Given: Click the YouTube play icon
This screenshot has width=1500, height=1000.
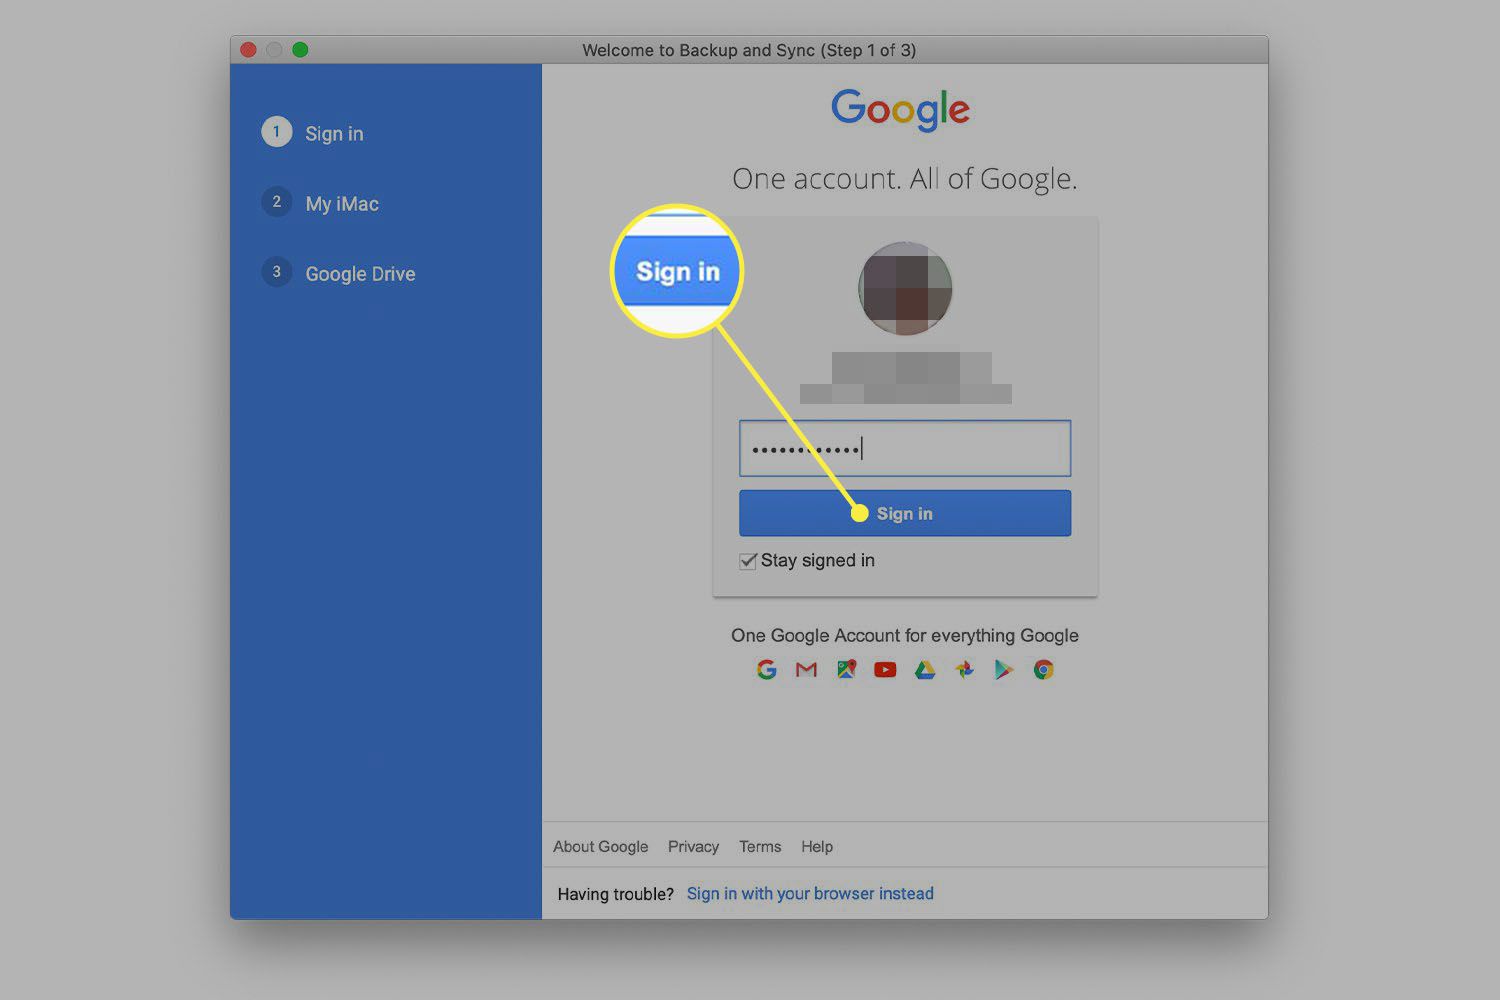Looking at the screenshot, I should tap(885, 670).
